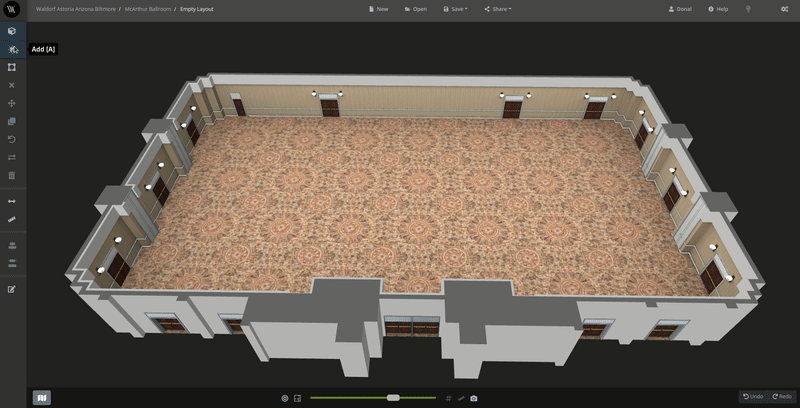Select the 3D cube tool in the left toolbar
Screen dimensions: 800x408
click(x=12, y=31)
